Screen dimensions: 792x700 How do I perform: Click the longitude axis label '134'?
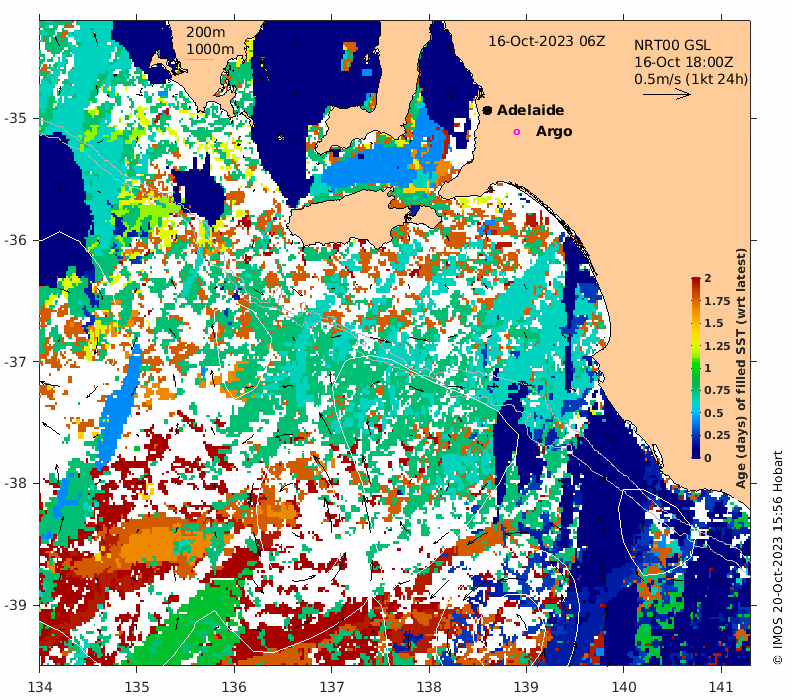tap(39, 687)
